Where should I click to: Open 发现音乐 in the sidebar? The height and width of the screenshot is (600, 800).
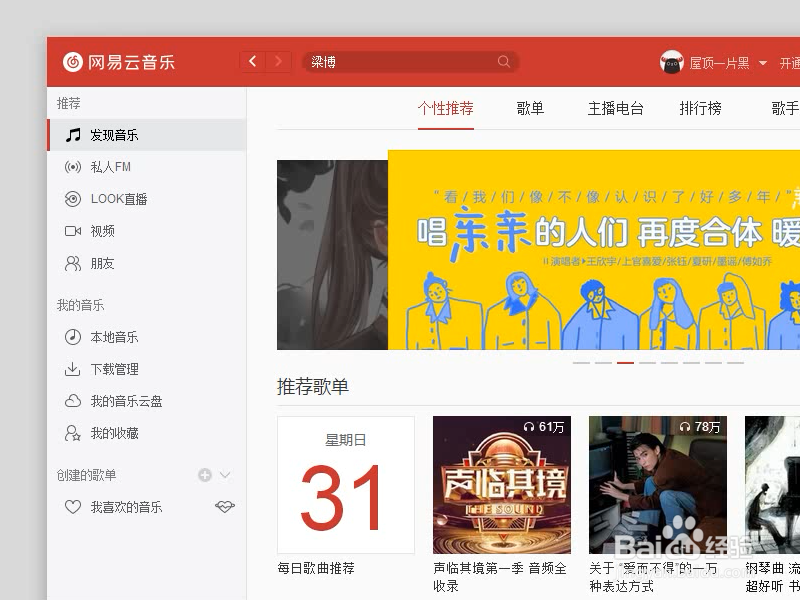click(147, 135)
